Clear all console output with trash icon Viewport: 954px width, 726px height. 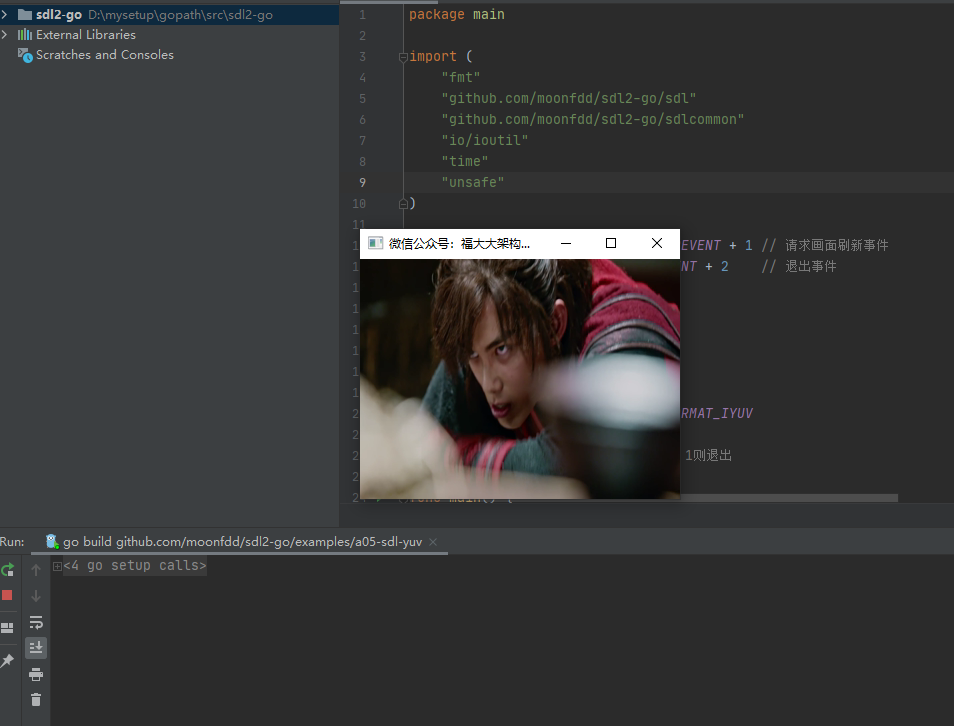pyautogui.click(x=36, y=700)
